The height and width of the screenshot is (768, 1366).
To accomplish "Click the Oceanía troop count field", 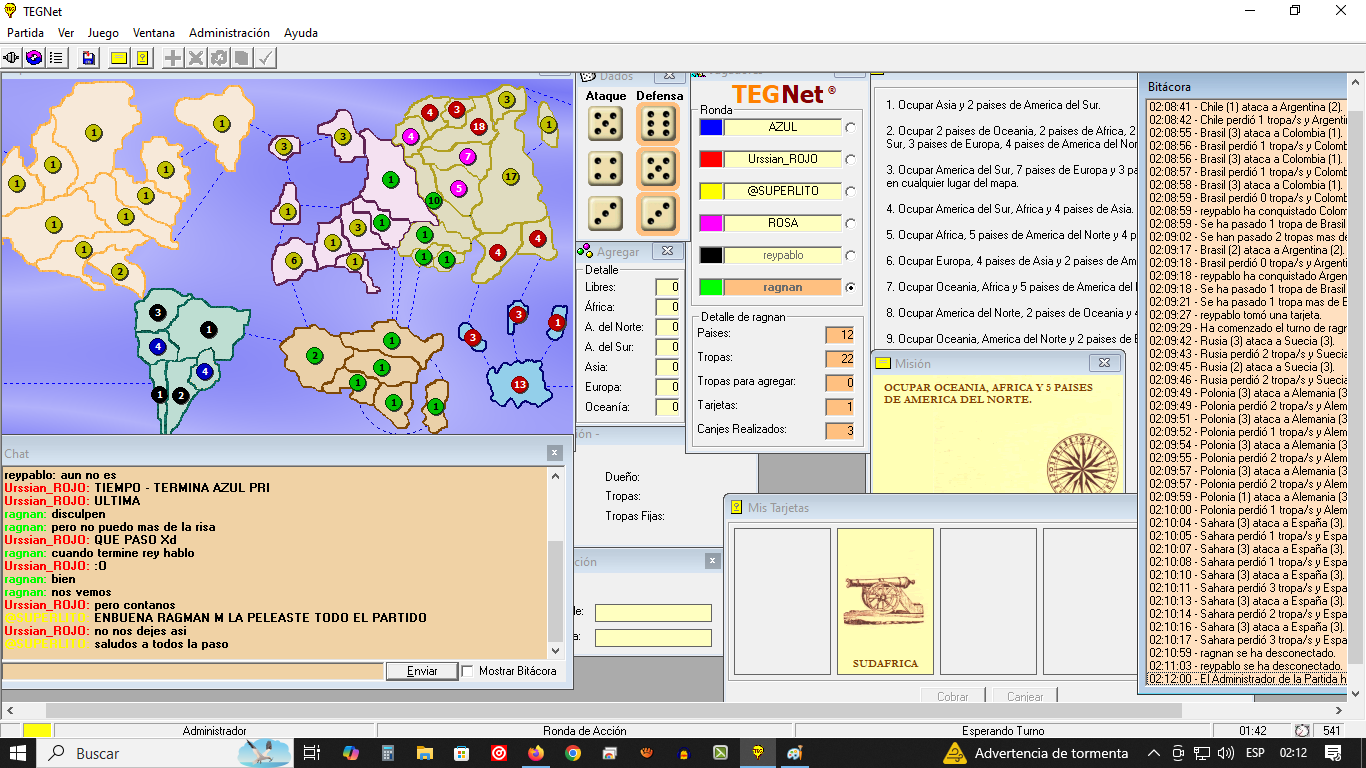I will [x=667, y=407].
